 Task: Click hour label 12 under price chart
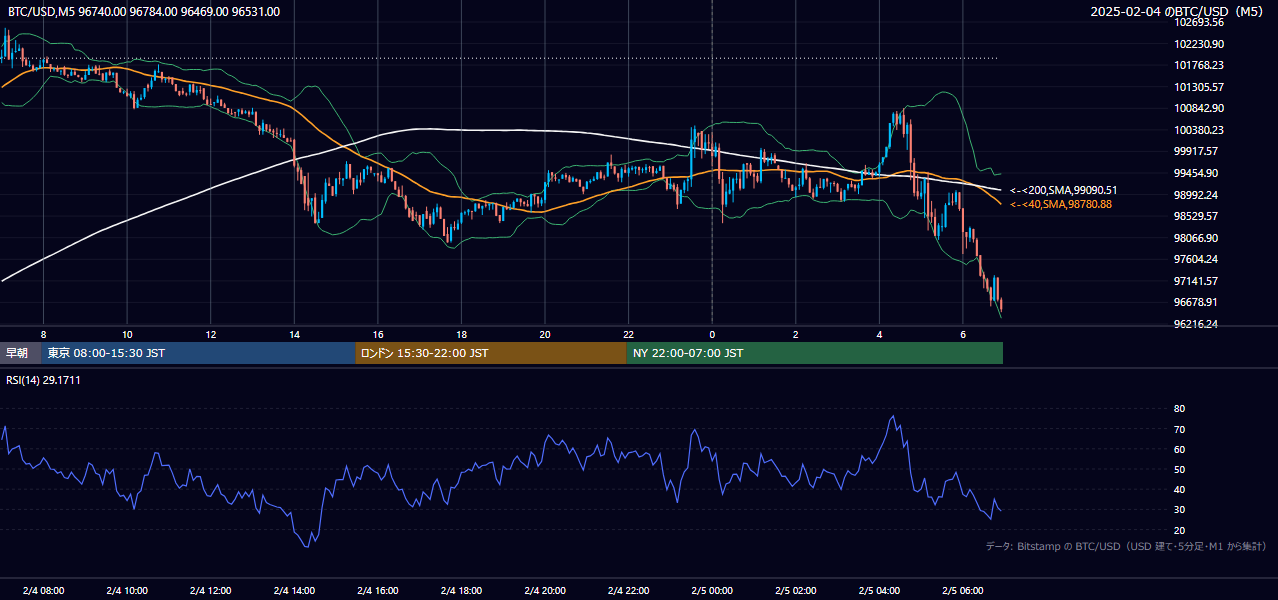[x=210, y=334]
